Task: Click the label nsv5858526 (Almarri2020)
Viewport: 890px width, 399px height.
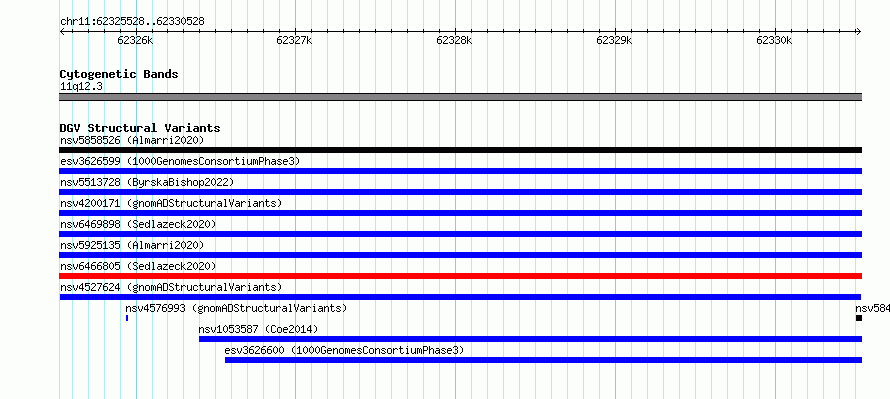Action: click(132, 140)
